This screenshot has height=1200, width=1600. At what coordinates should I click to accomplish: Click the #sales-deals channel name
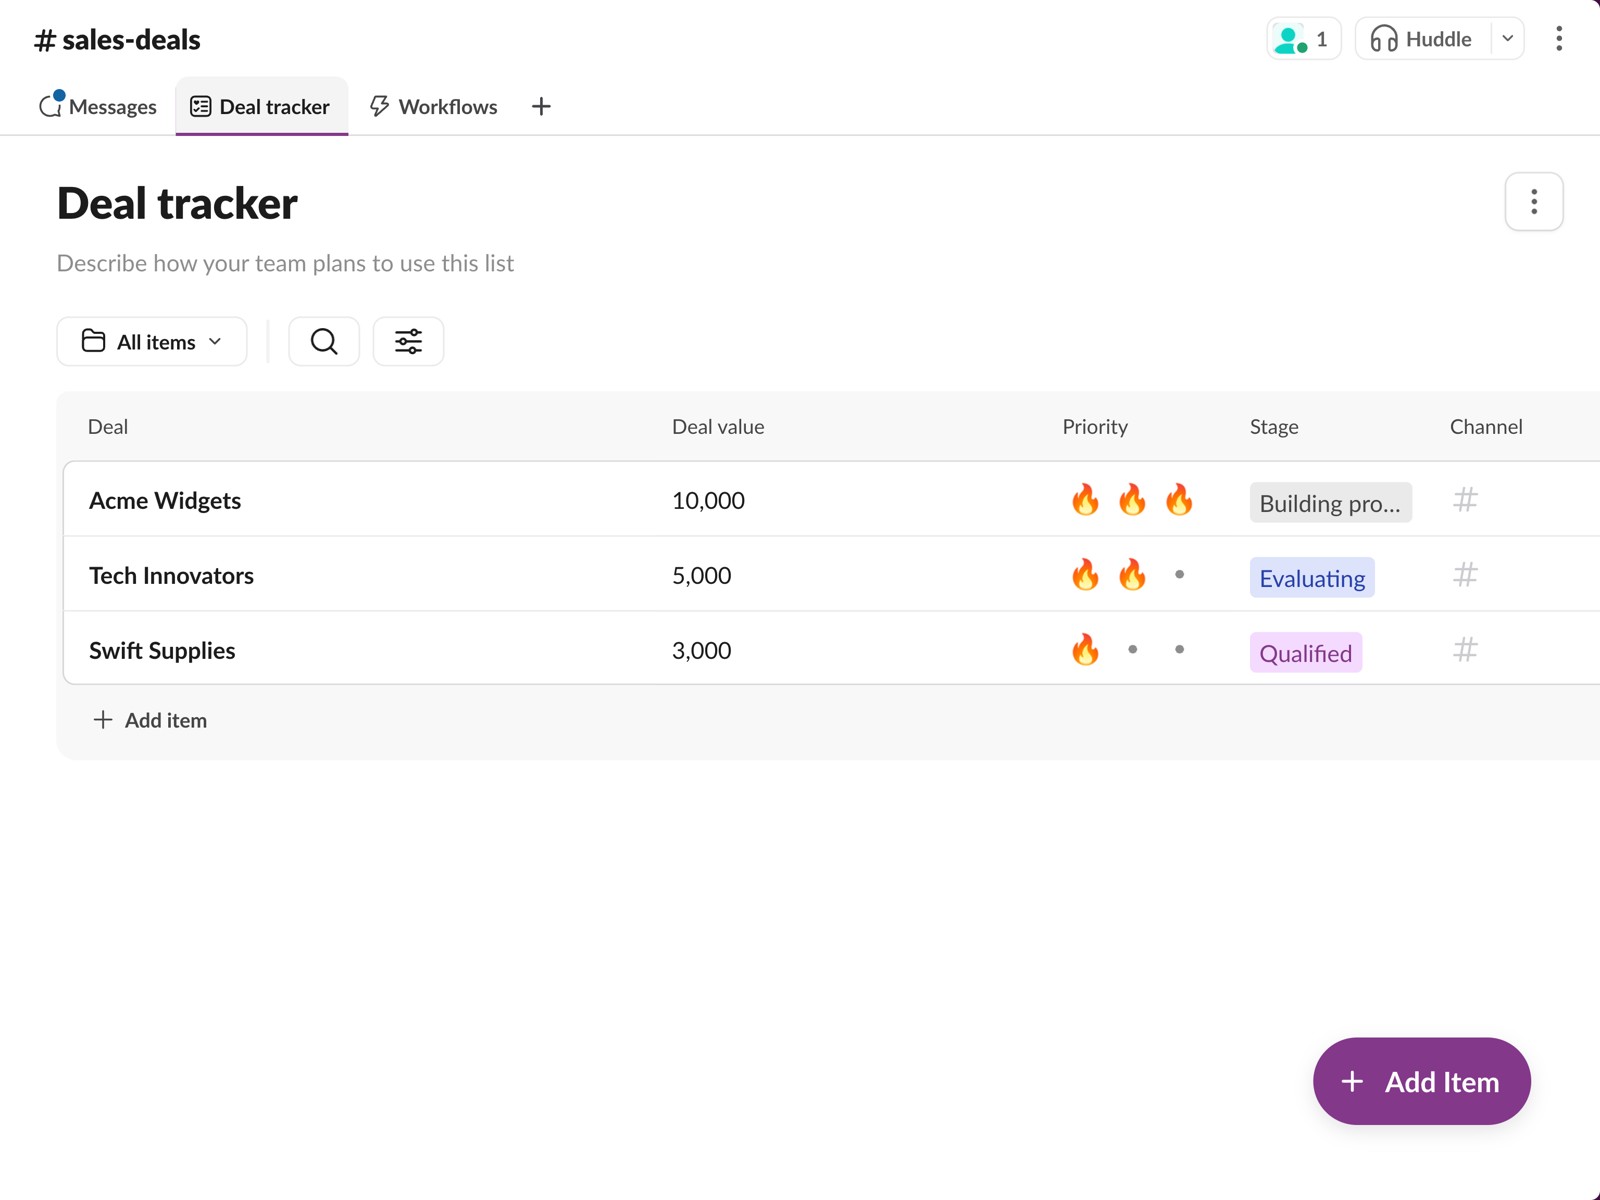coord(117,39)
